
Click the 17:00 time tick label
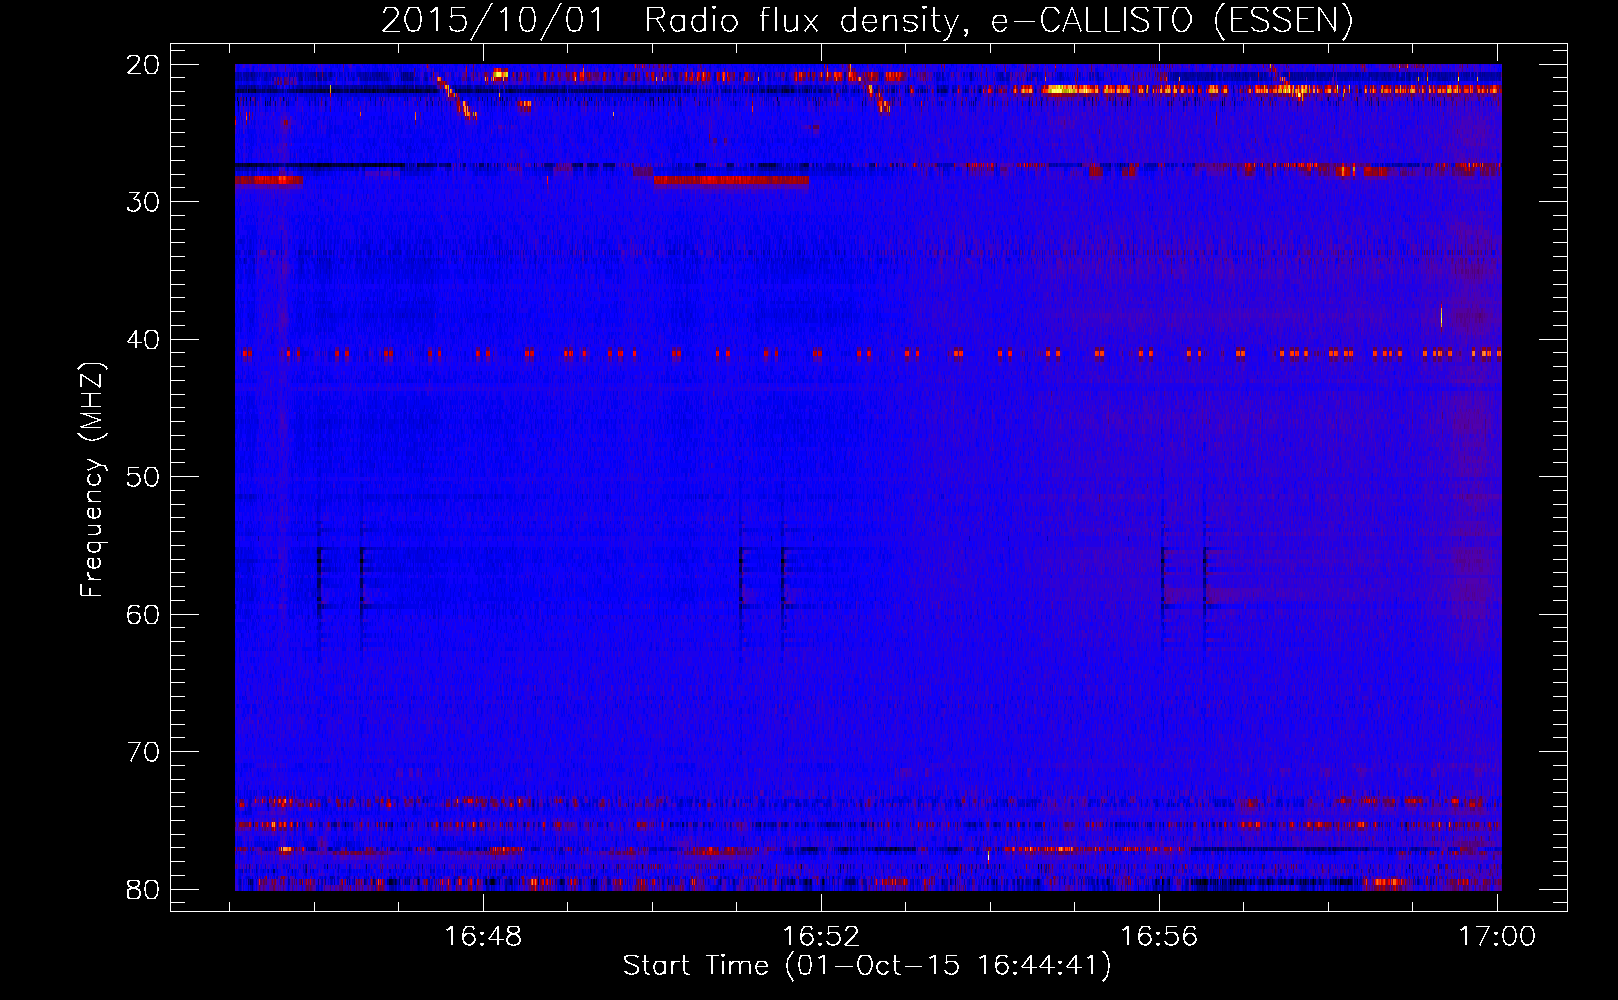point(1497,936)
